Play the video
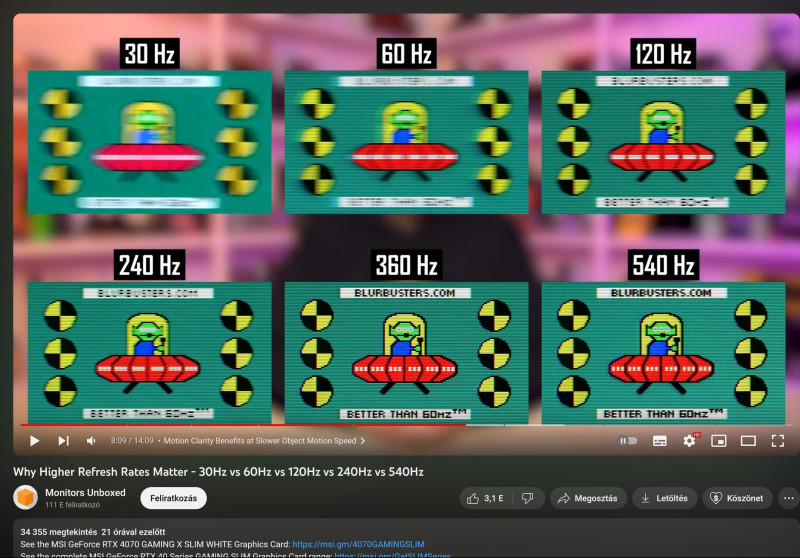This screenshot has height=558, width=800. coord(34,441)
